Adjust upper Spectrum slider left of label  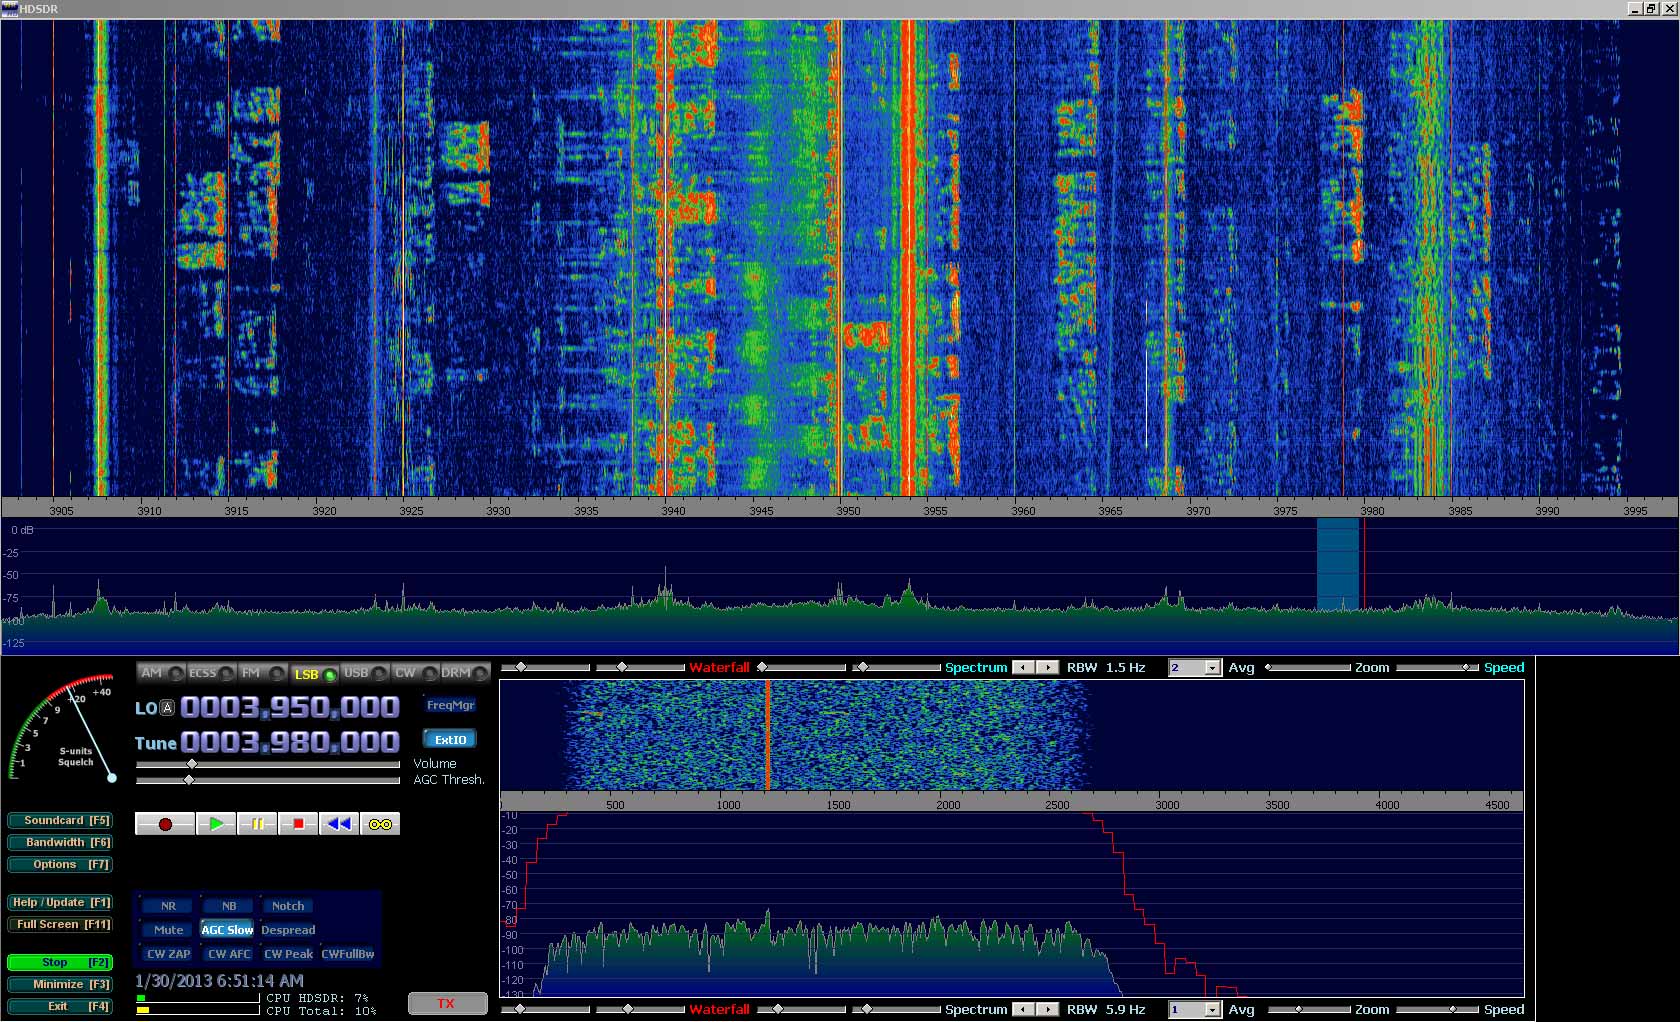coord(896,667)
